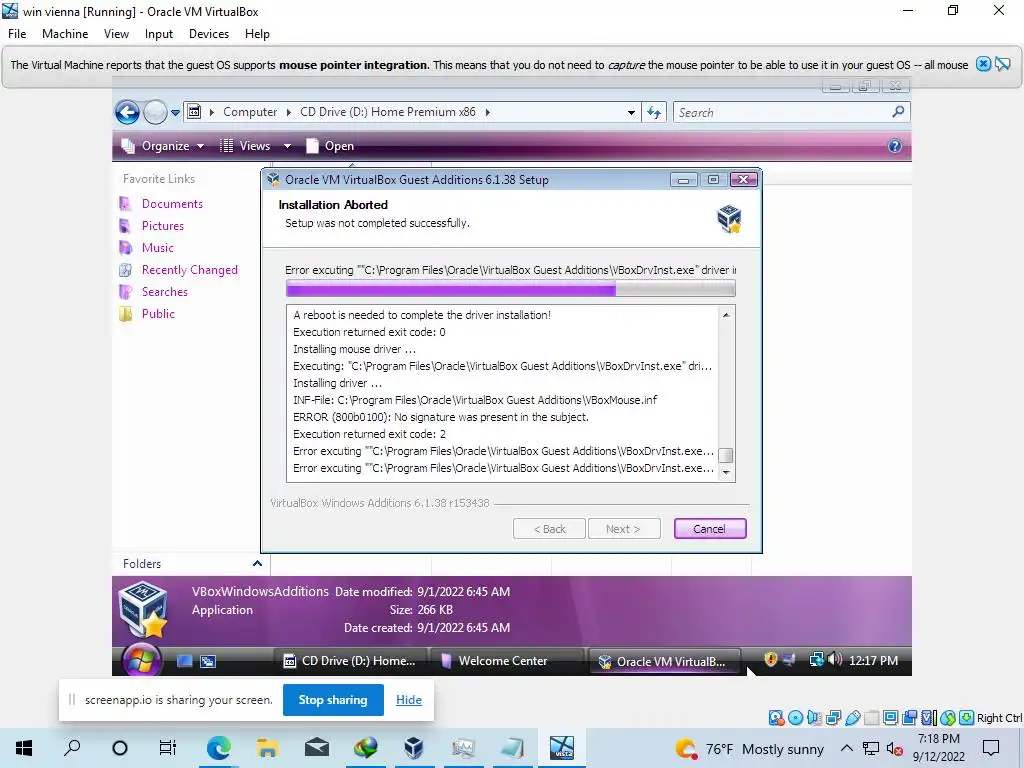Click Hide link in sharing bar
Screen dimensions: 1024x768
(409, 700)
